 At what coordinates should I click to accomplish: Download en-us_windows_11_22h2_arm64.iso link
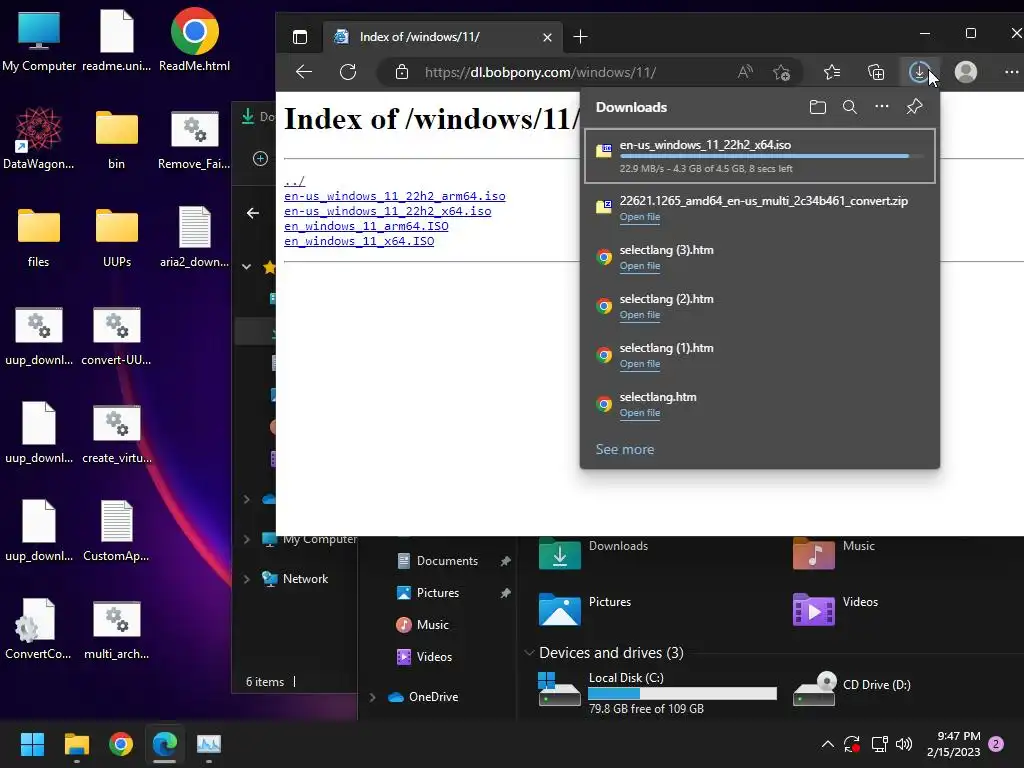[394, 196]
